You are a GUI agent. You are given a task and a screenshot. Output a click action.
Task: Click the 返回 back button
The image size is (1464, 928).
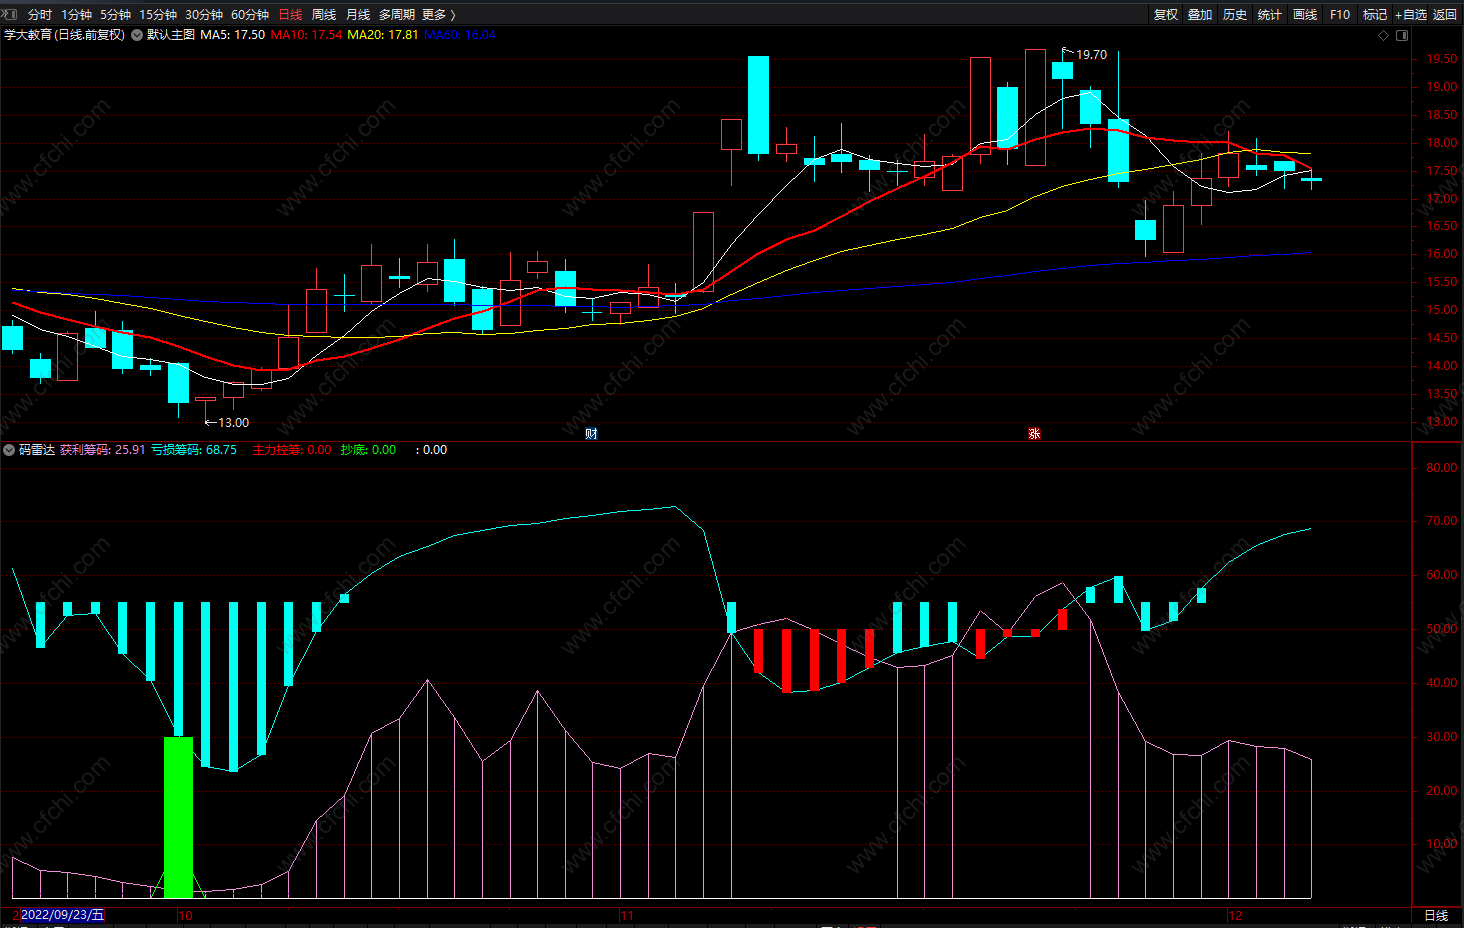[x=1445, y=14]
